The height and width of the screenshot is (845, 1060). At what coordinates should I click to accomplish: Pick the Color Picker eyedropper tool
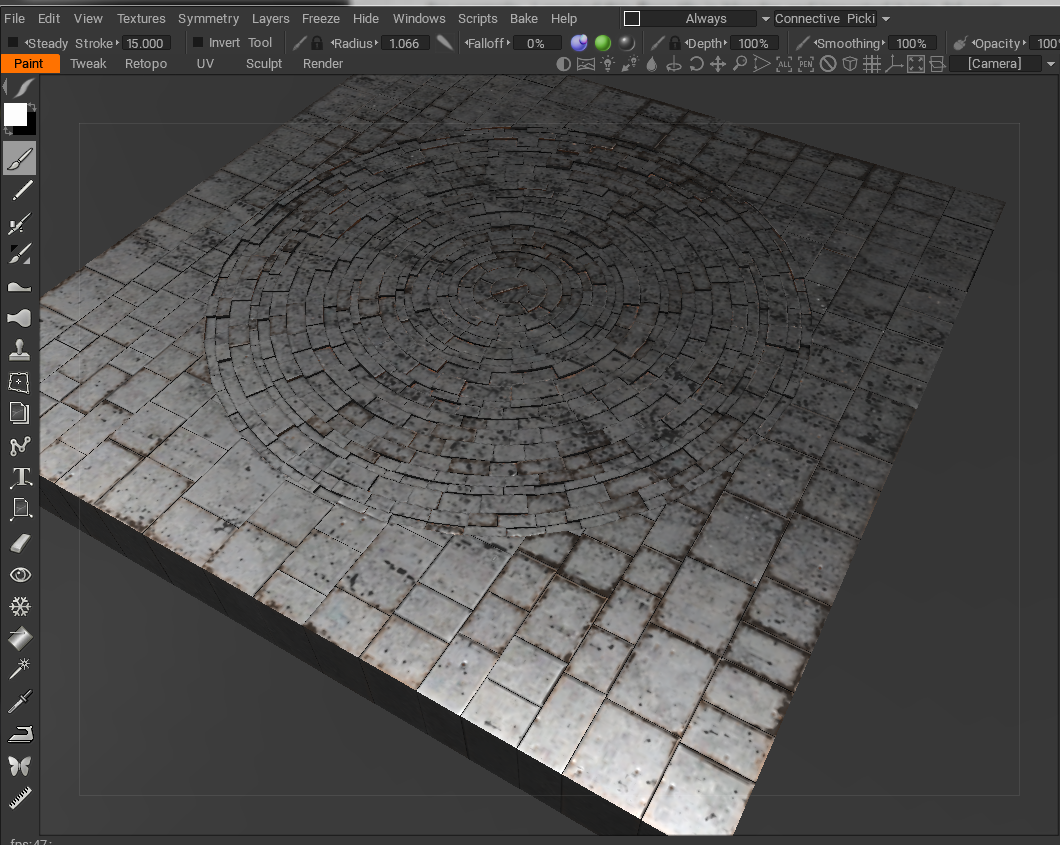click(x=20, y=701)
